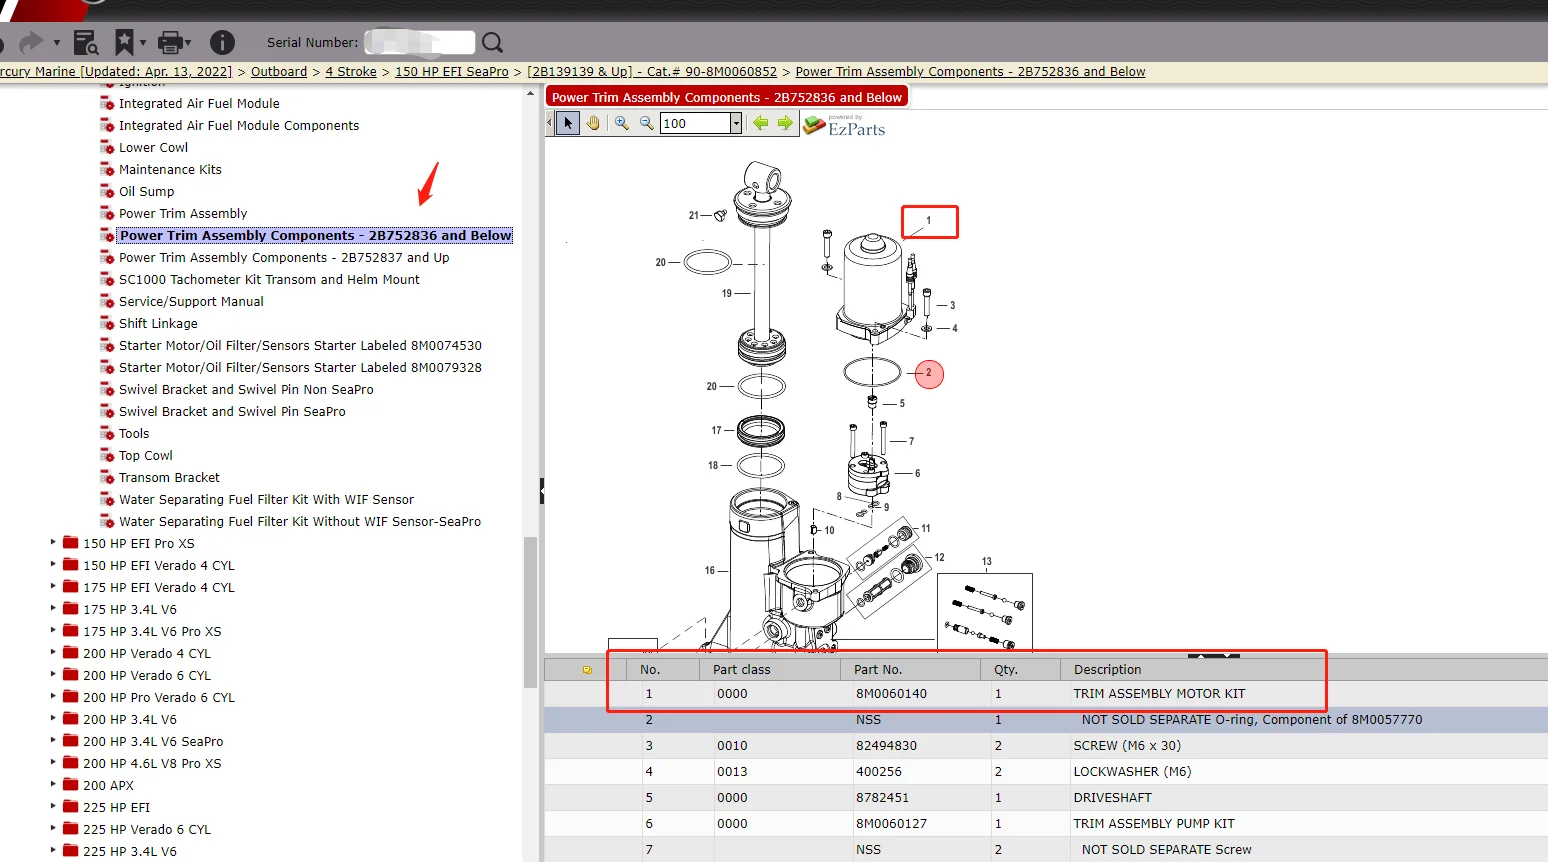Open Power Trim Assembly in the tree
This screenshot has height=862, width=1548.
[x=183, y=213]
